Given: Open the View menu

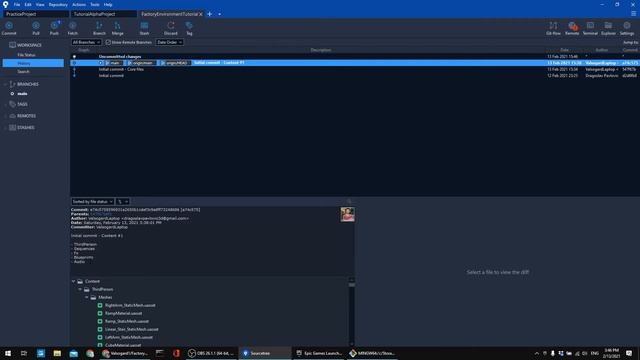Looking at the screenshot, I should click(40, 4).
